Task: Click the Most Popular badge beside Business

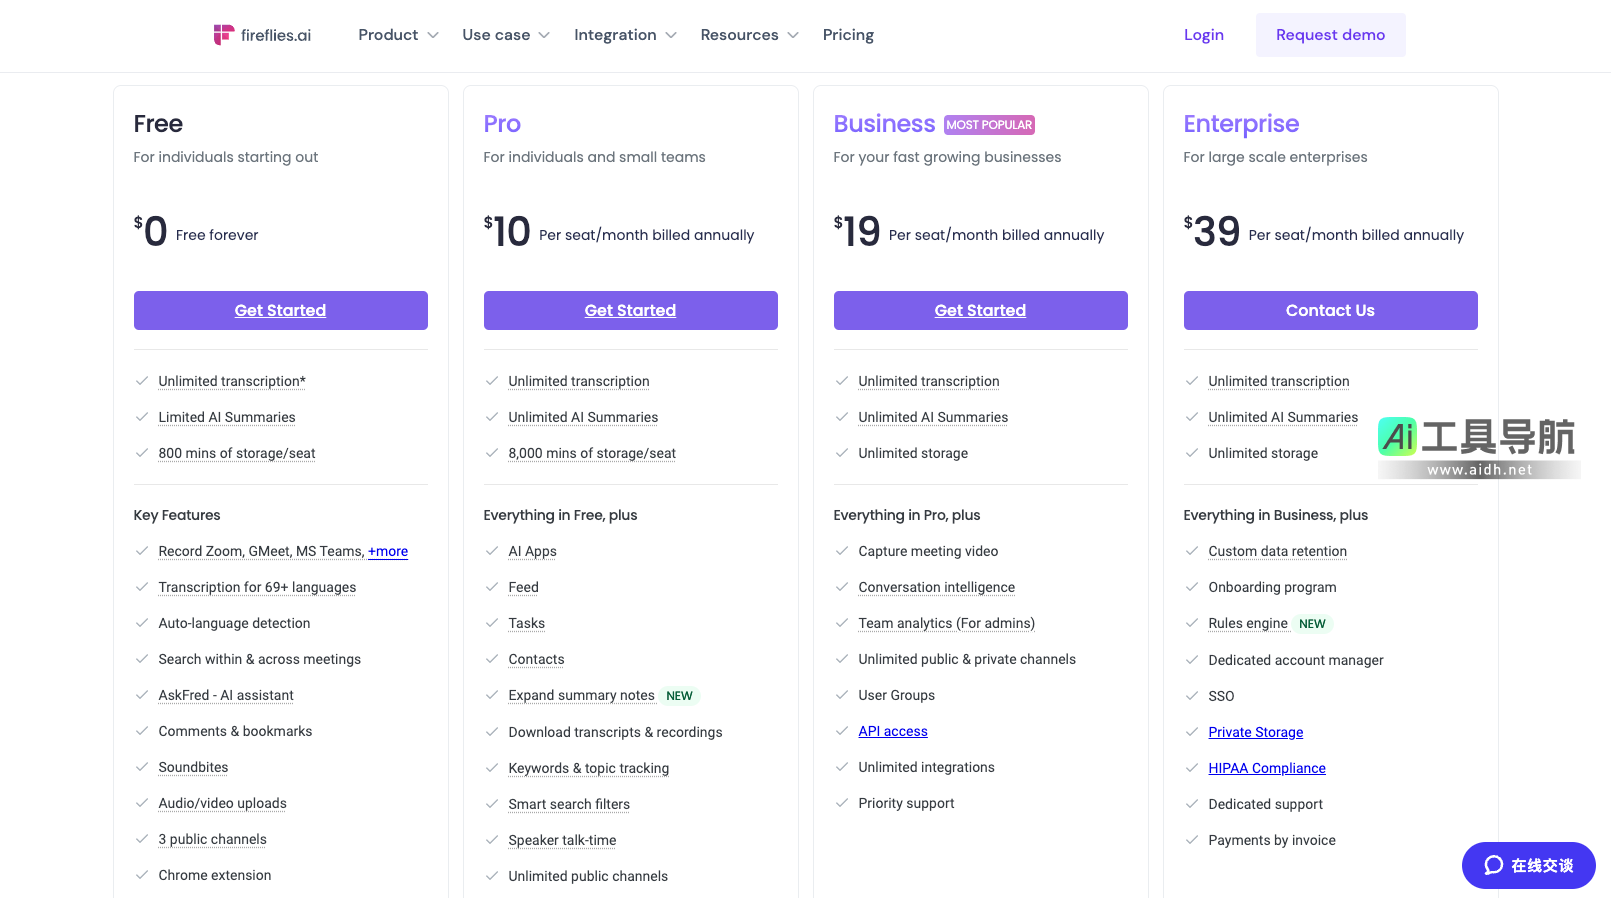Action: click(989, 125)
